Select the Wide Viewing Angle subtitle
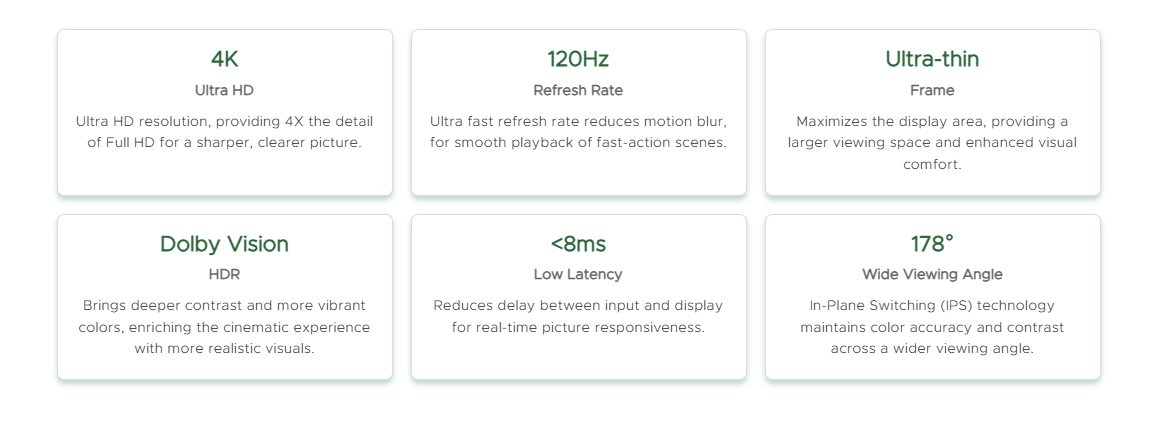Viewport: 1156px width, 424px height. (932, 274)
